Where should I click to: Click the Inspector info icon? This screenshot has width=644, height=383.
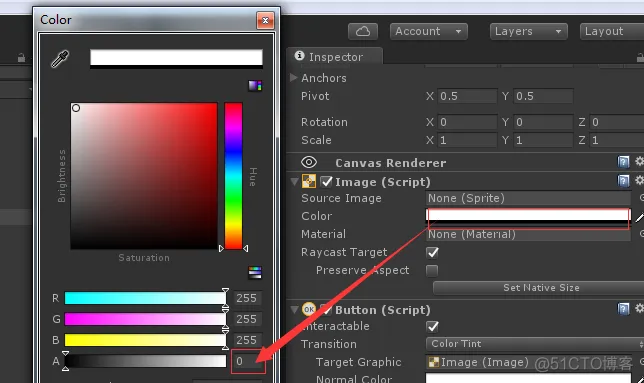299,55
